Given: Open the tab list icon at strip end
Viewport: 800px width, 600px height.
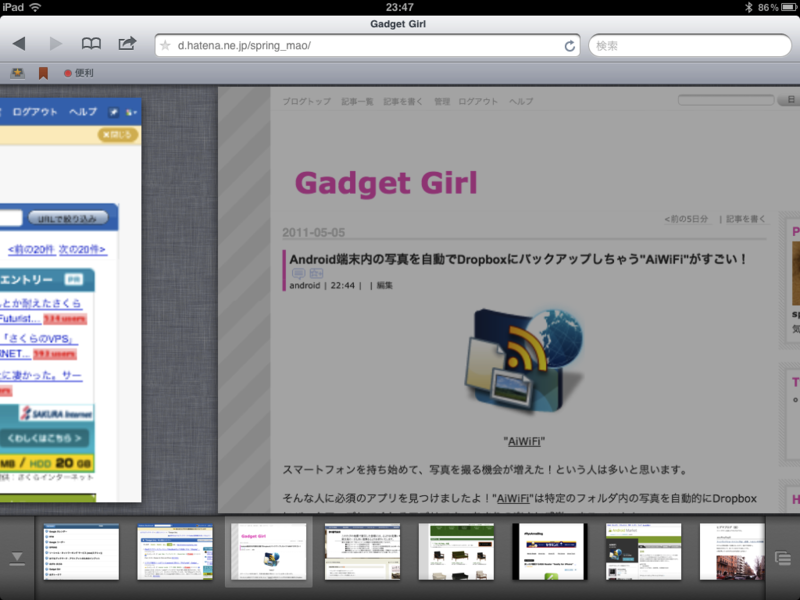Looking at the screenshot, I should (x=783, y=558).
